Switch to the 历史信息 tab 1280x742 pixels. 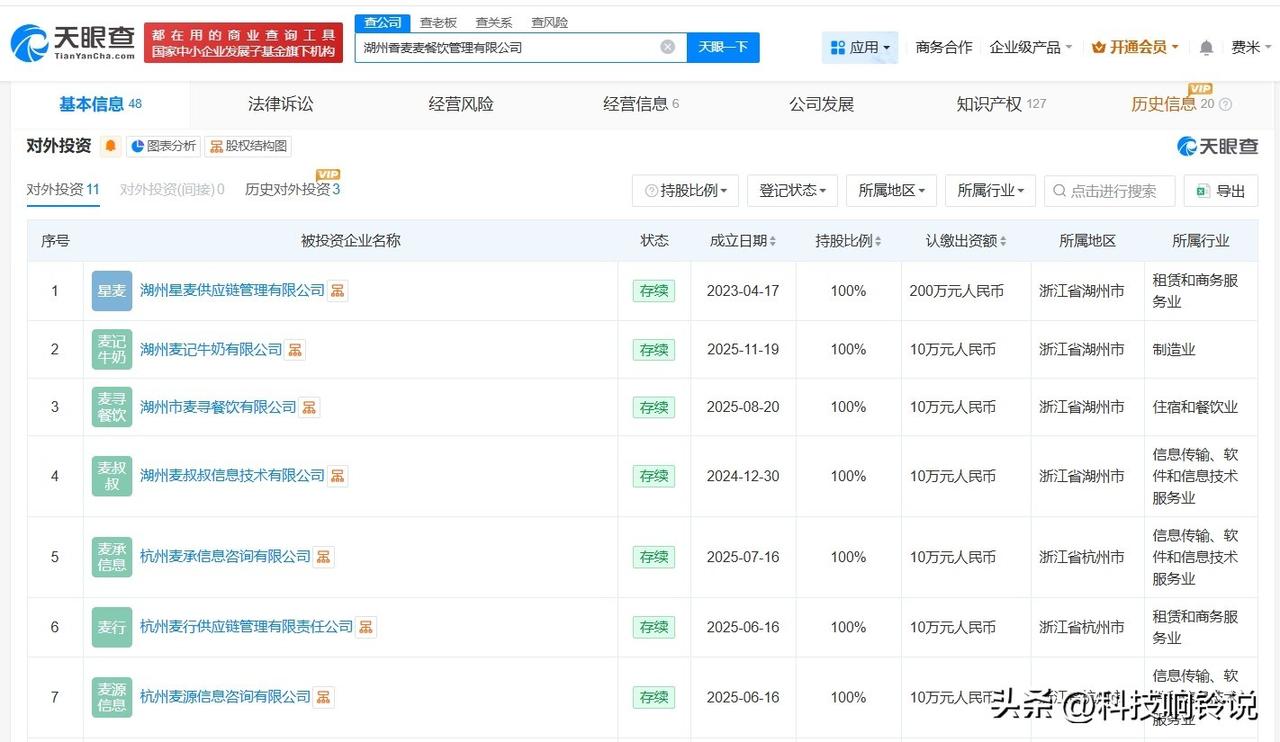(1181, 104)
